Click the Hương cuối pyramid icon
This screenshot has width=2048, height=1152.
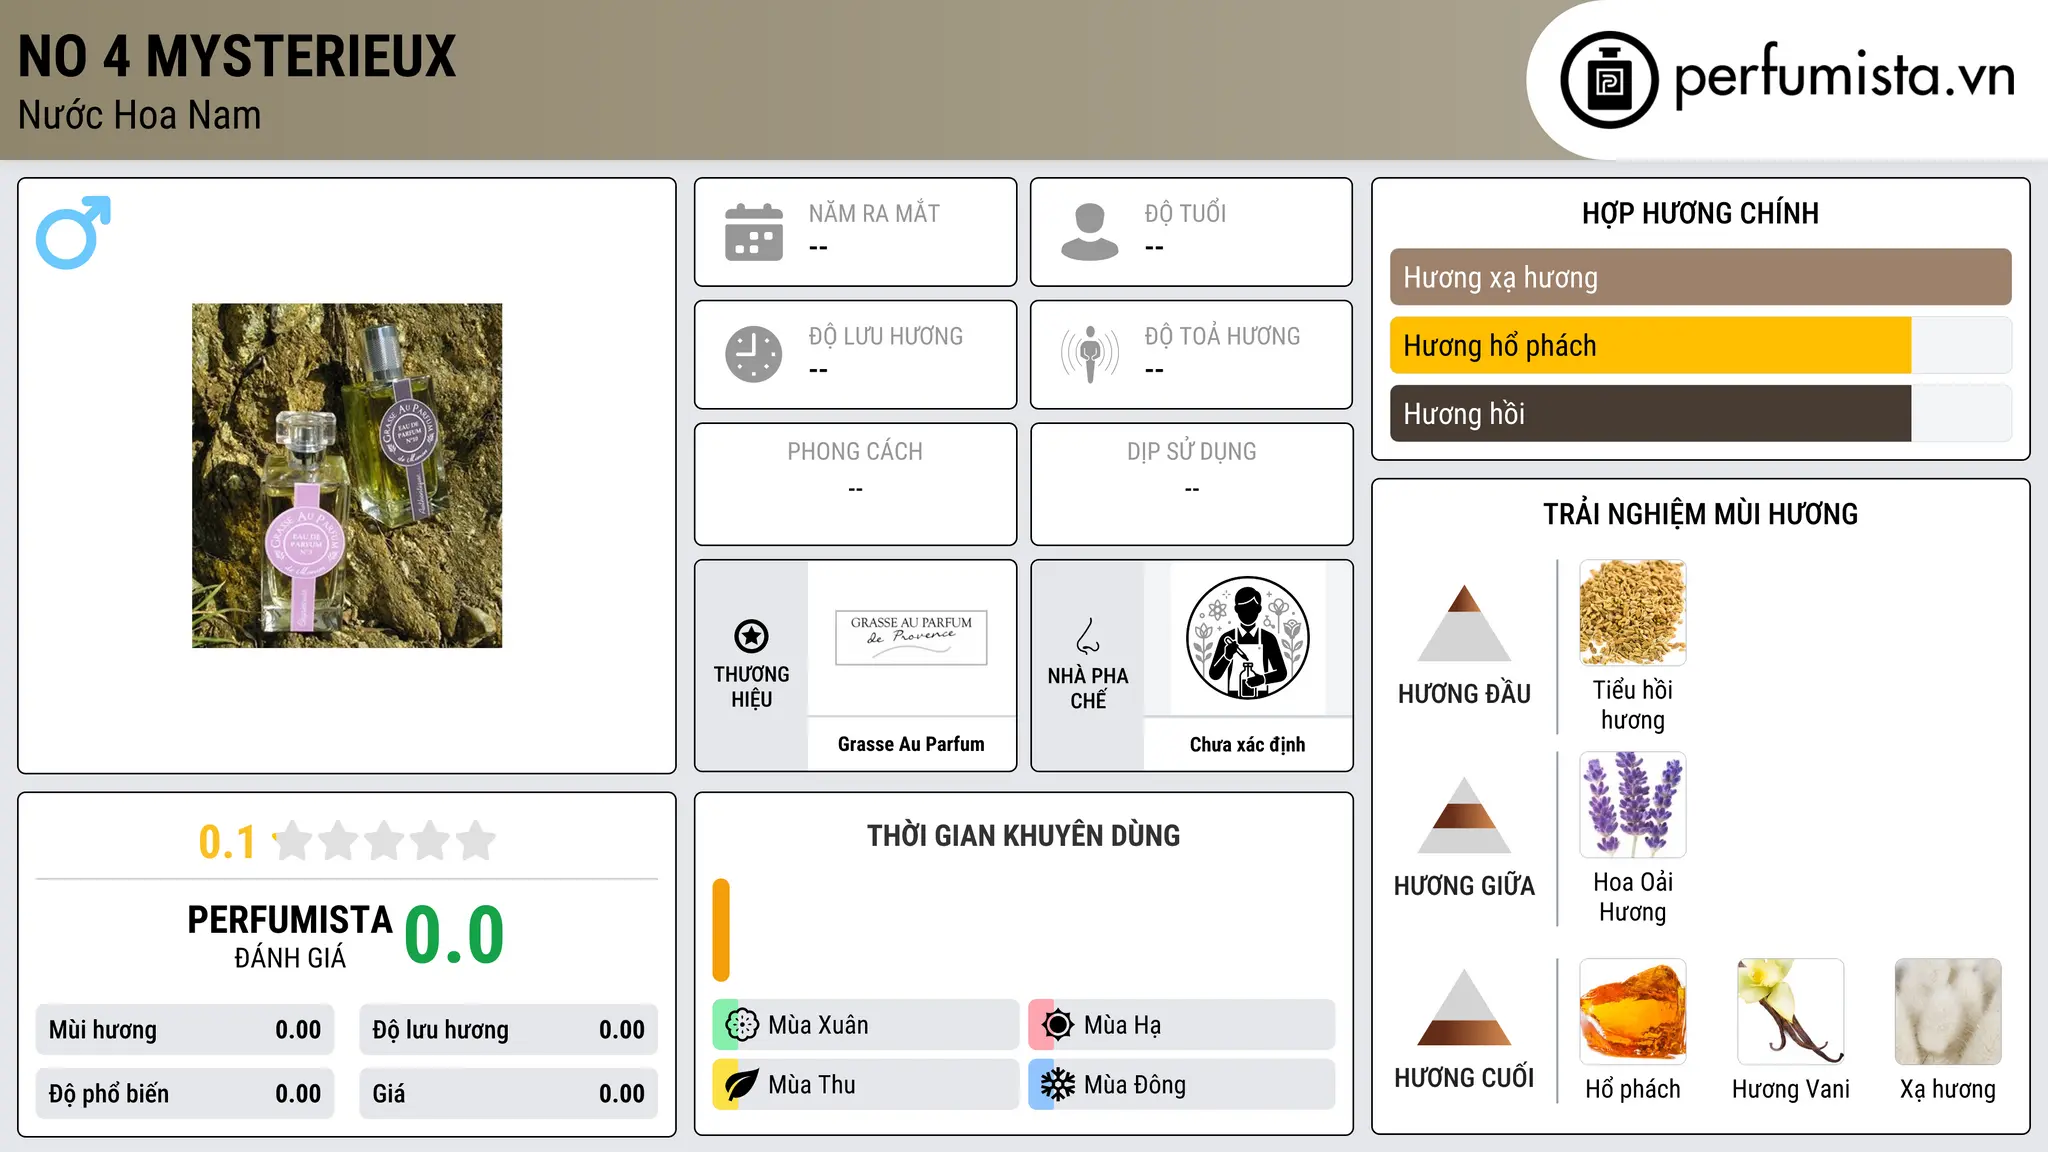tap(1464, 1007)
